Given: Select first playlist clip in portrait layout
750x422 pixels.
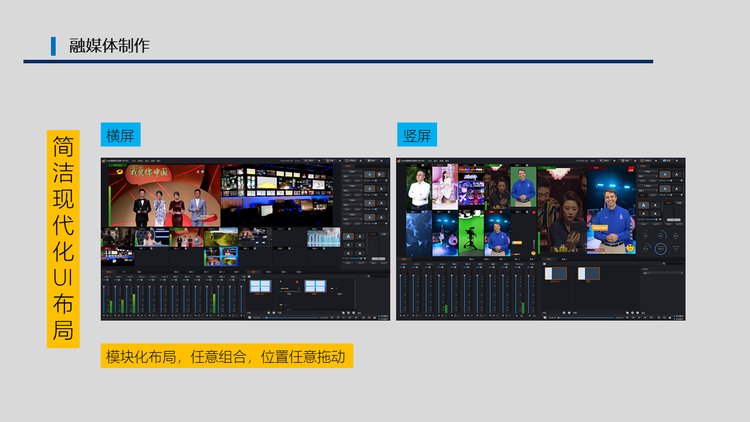Looking at the screenshot, I should pyautogui.click(x=557, y=273).
